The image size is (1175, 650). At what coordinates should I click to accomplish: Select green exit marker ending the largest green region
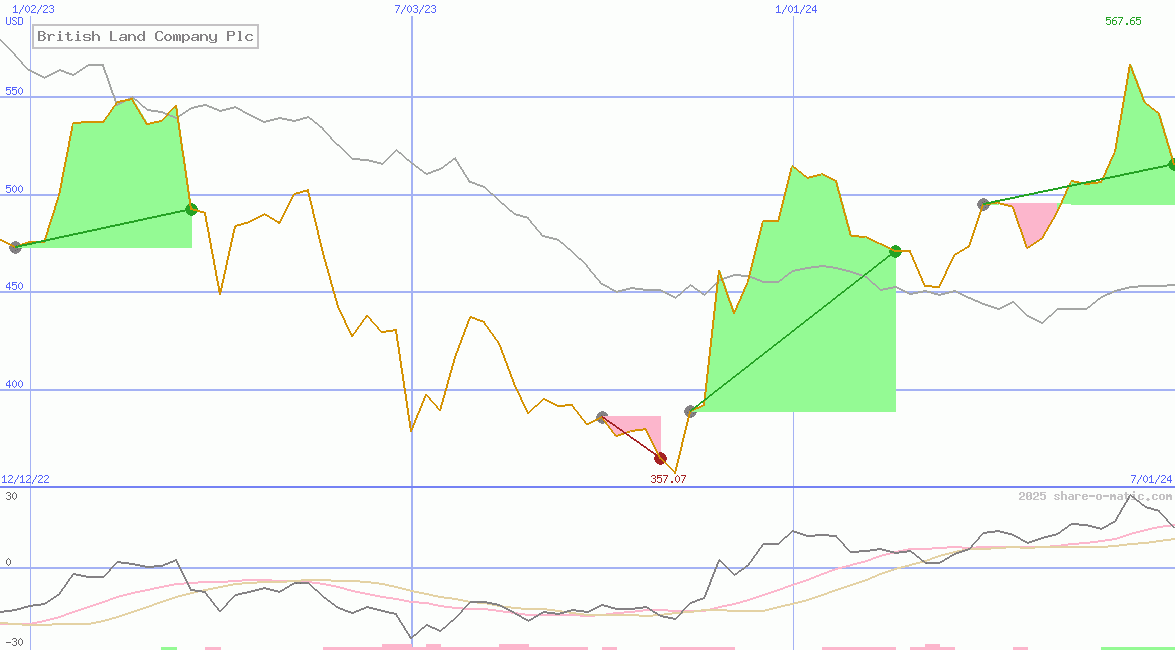coord(895,251)
